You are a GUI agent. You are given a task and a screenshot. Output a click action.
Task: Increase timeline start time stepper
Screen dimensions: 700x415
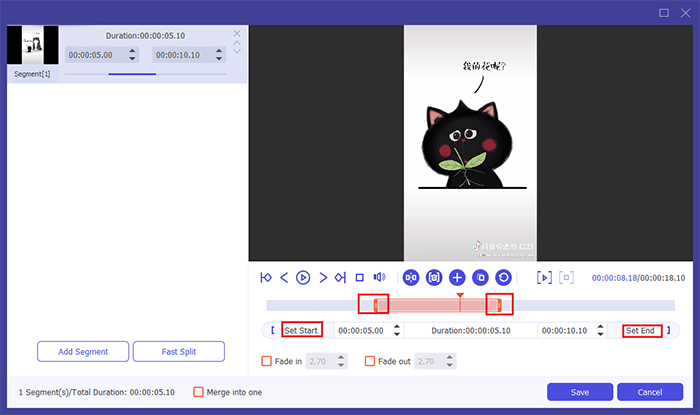pos(396,327)
